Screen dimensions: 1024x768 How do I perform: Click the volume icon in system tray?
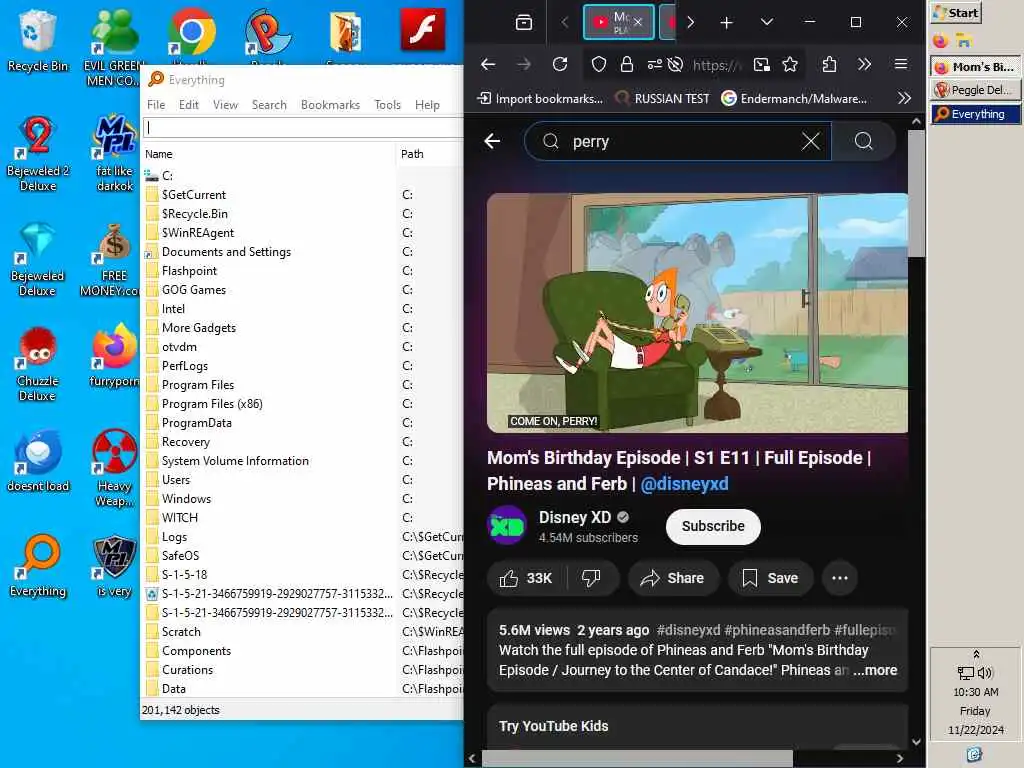pyautogui.click(x=985, y=673)
